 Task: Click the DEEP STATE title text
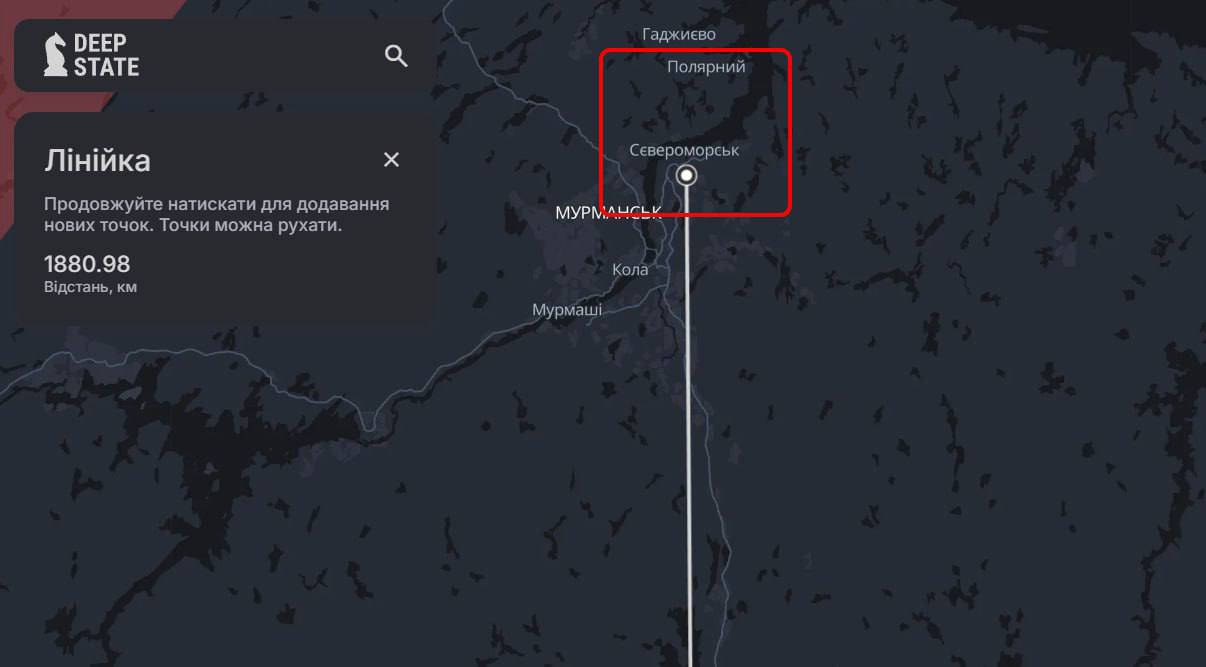tap(106, 55)
